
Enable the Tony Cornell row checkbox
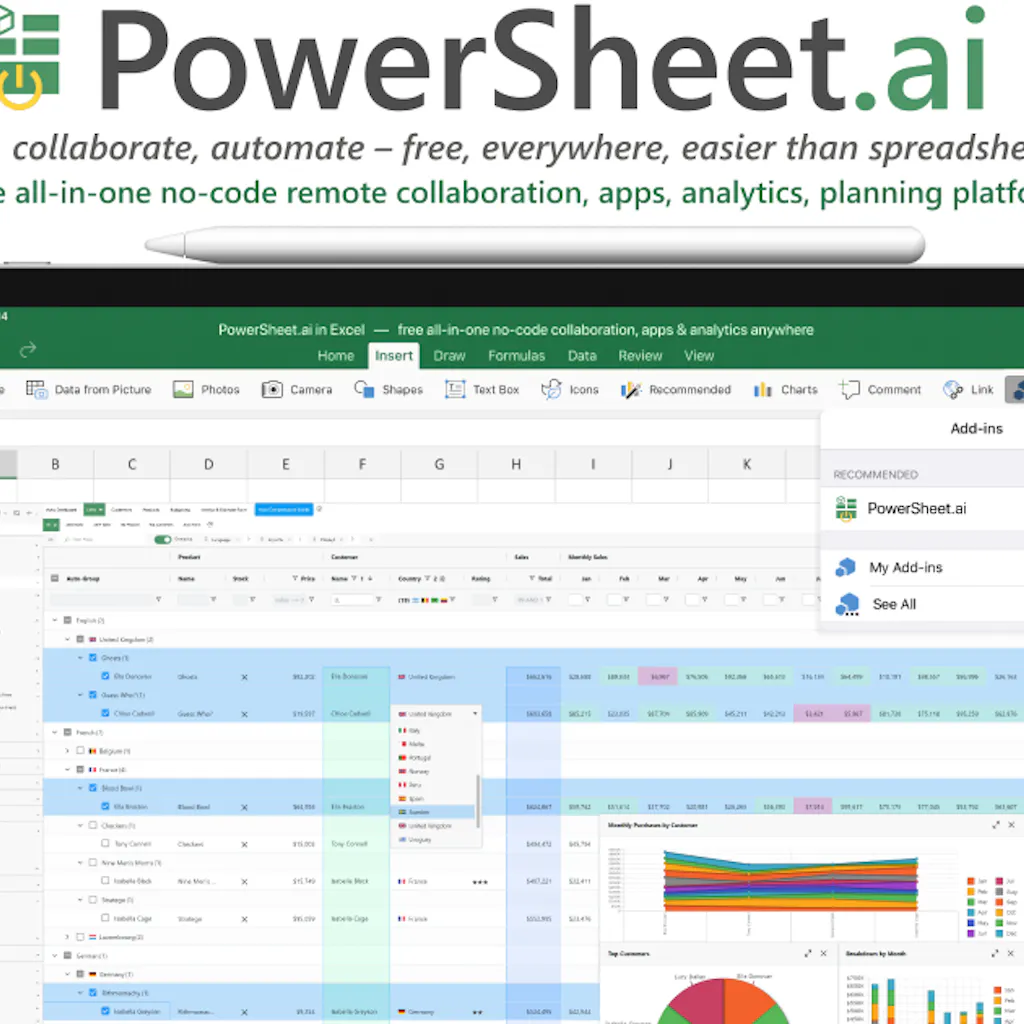pyautogui.click(x=104, y=844)
